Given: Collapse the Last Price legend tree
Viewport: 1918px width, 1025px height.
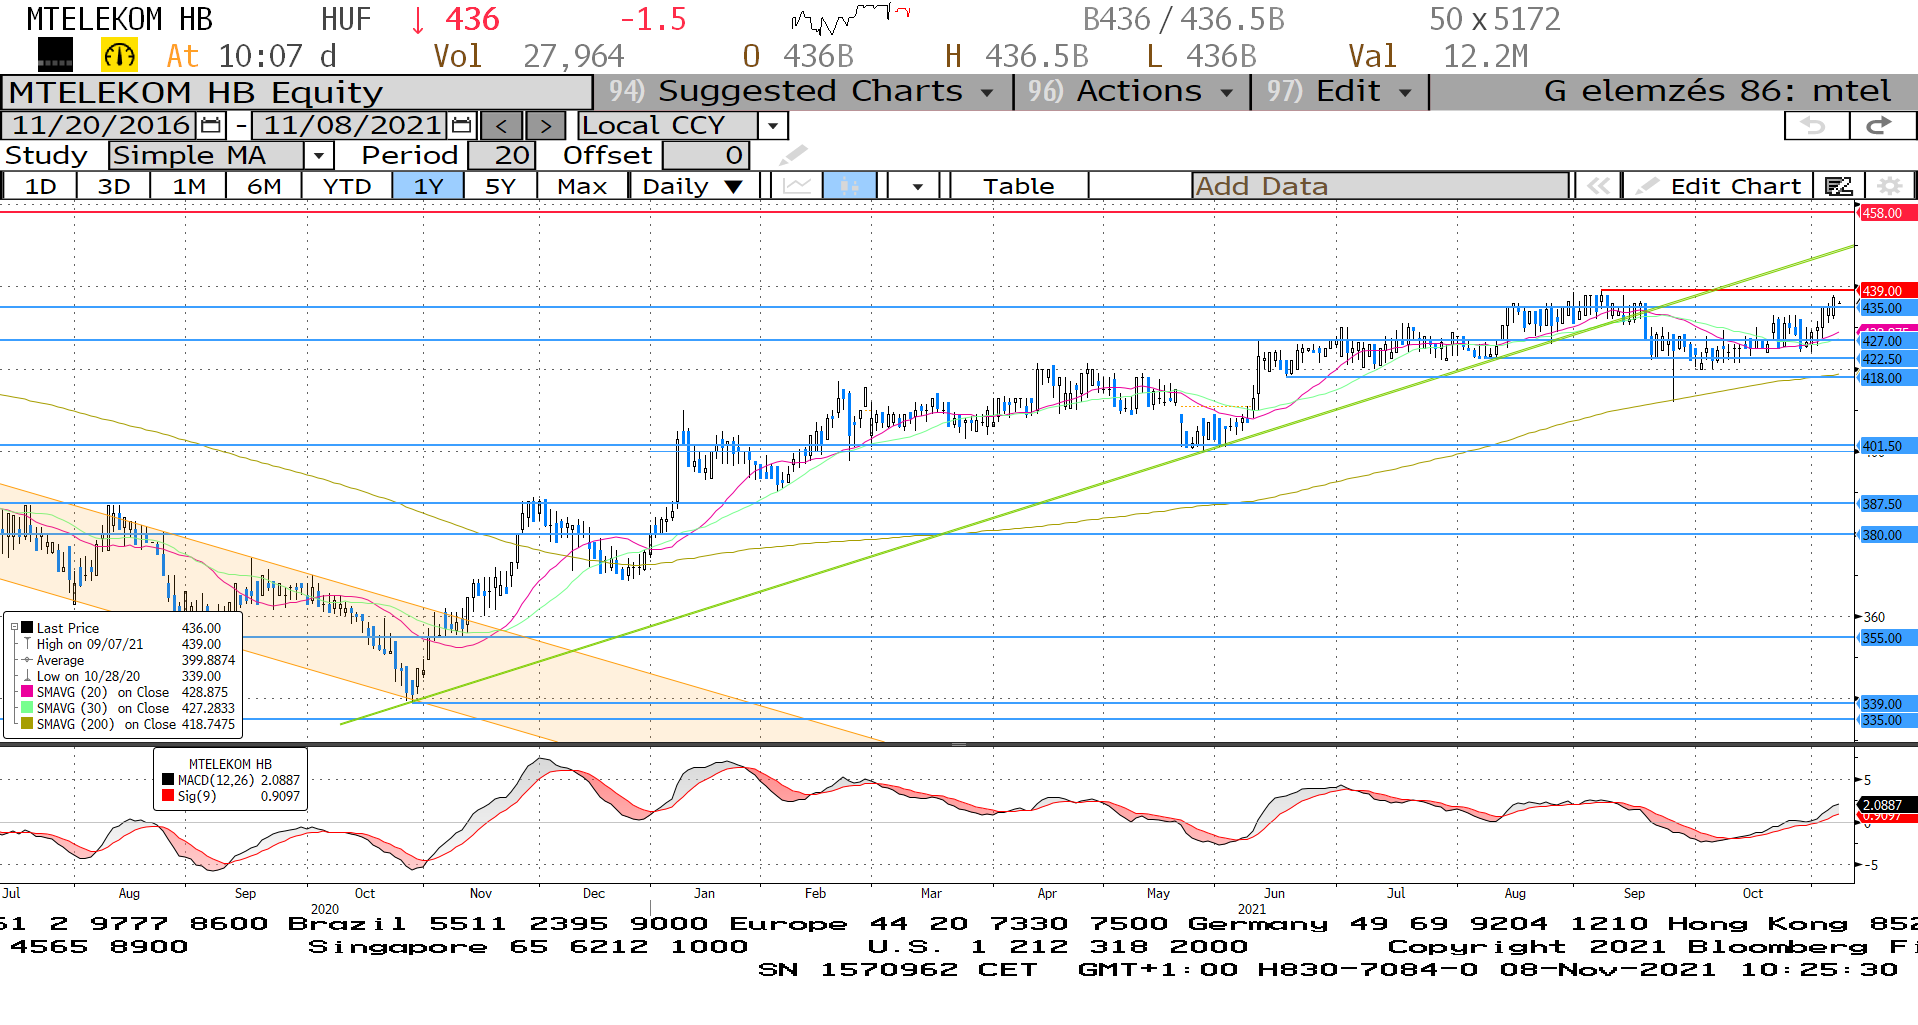Looking at the screenshot, I should tap(14, 628).
